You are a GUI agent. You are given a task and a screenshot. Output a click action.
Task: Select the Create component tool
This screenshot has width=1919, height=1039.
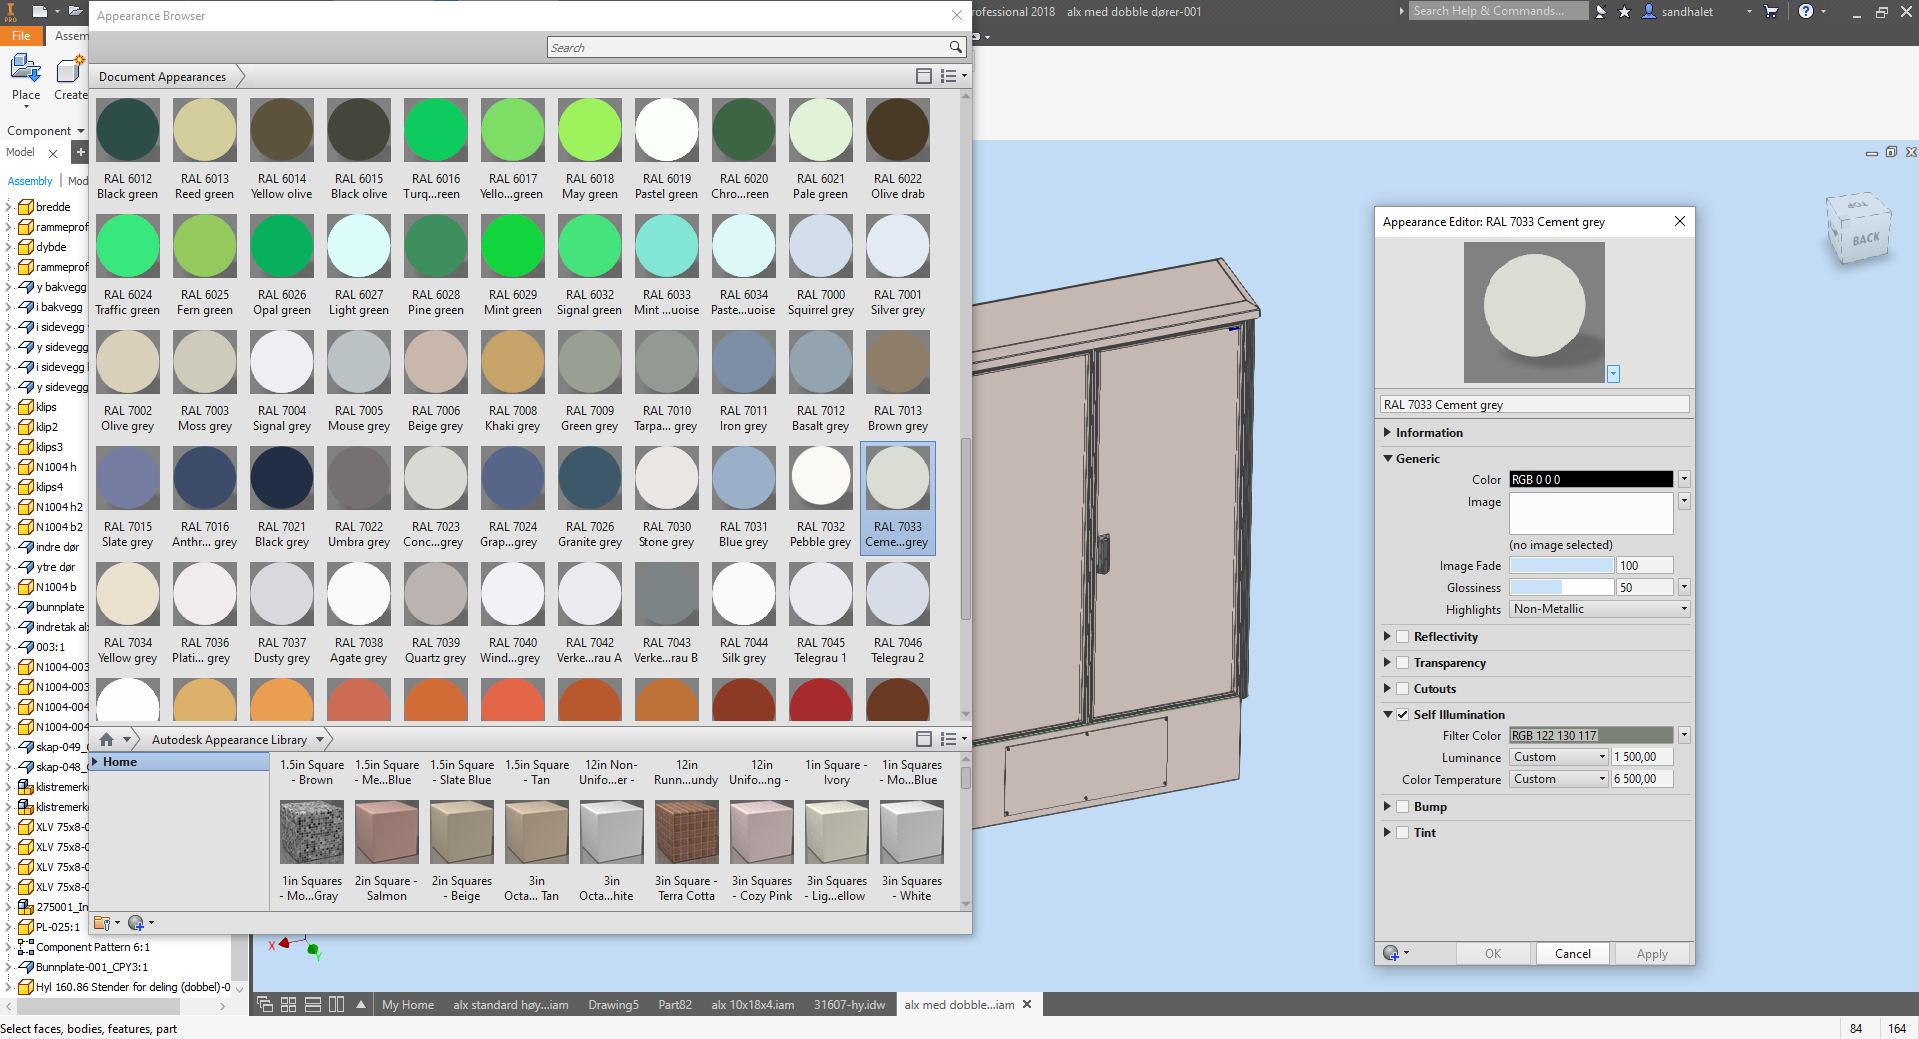67,70
